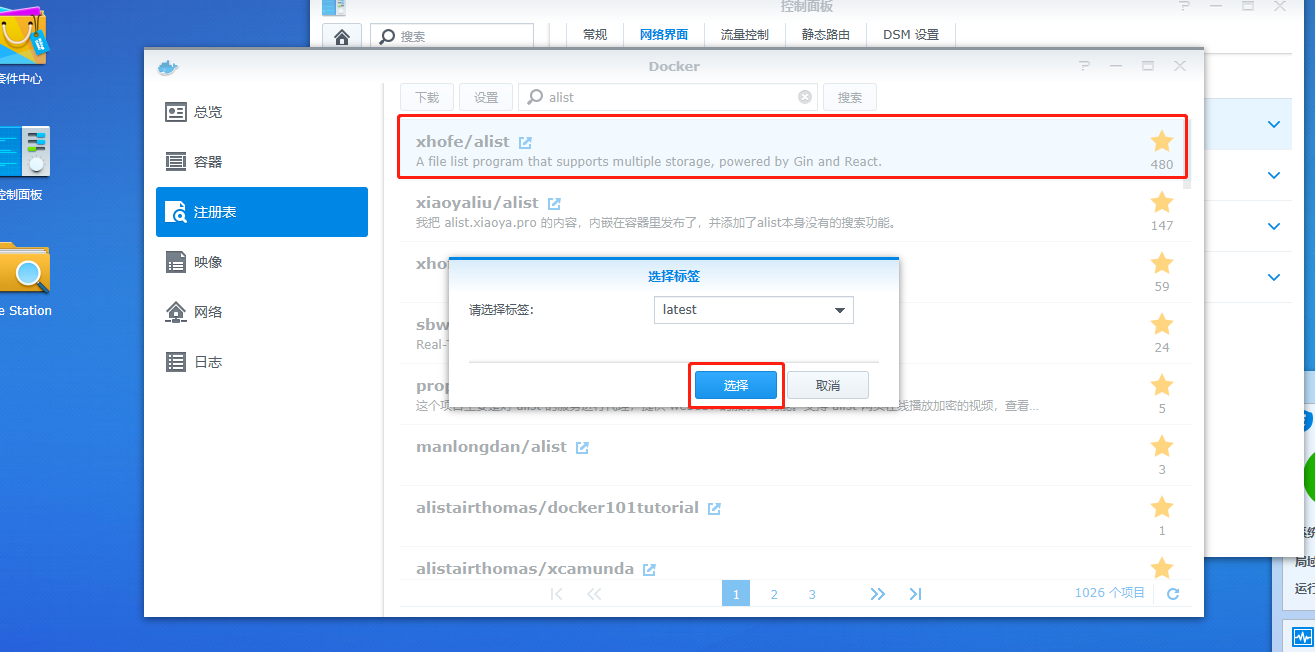Click 选择 to confirm the tag selection
Image resolution: width=1315 pixels, height=652 pixels.
click(736, 385)
